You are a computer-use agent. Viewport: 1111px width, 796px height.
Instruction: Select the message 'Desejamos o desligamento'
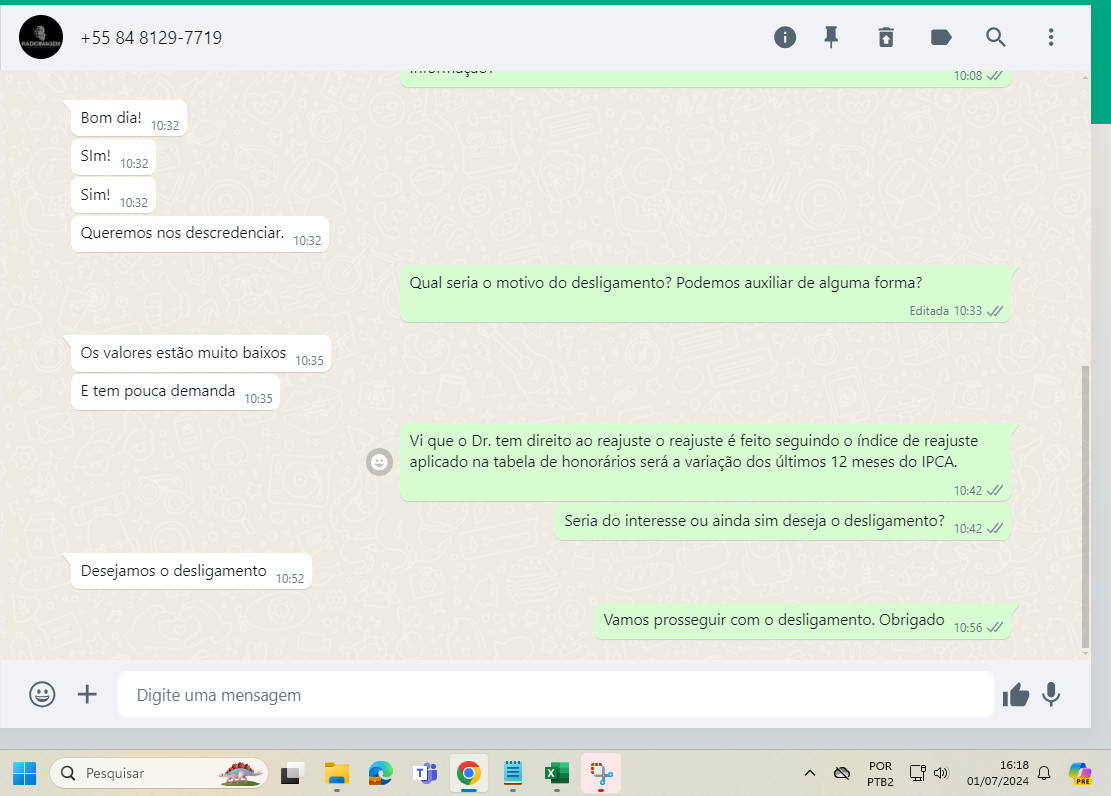[x=191, y=571]
